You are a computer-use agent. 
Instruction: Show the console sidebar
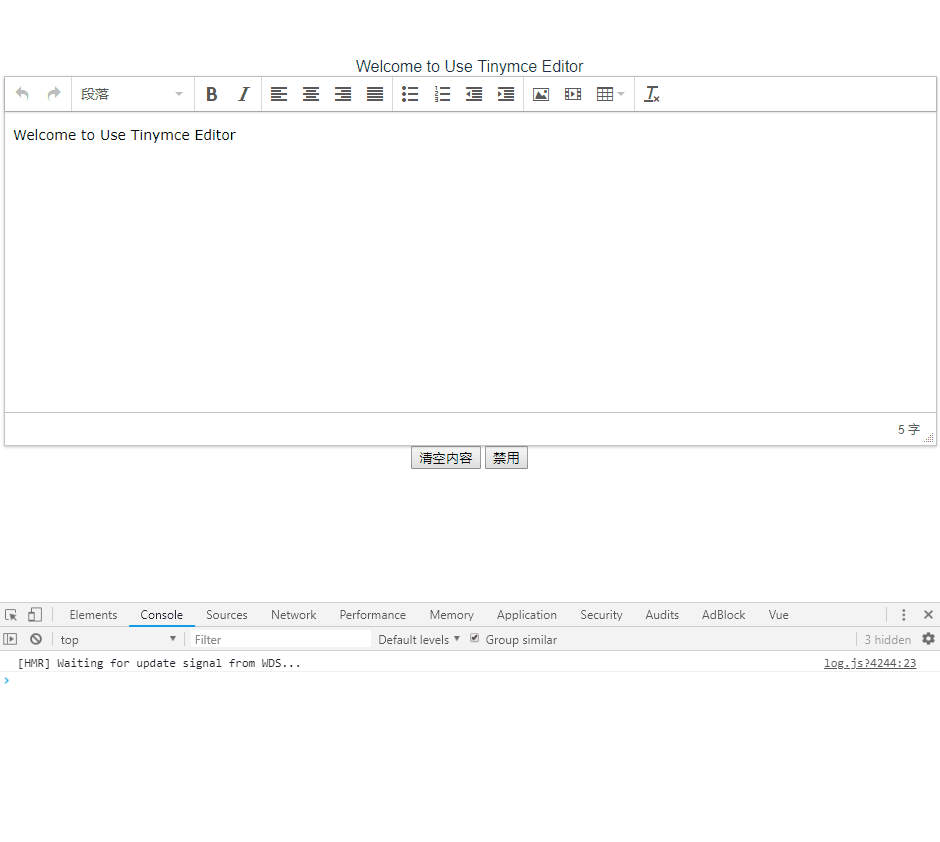10,639
